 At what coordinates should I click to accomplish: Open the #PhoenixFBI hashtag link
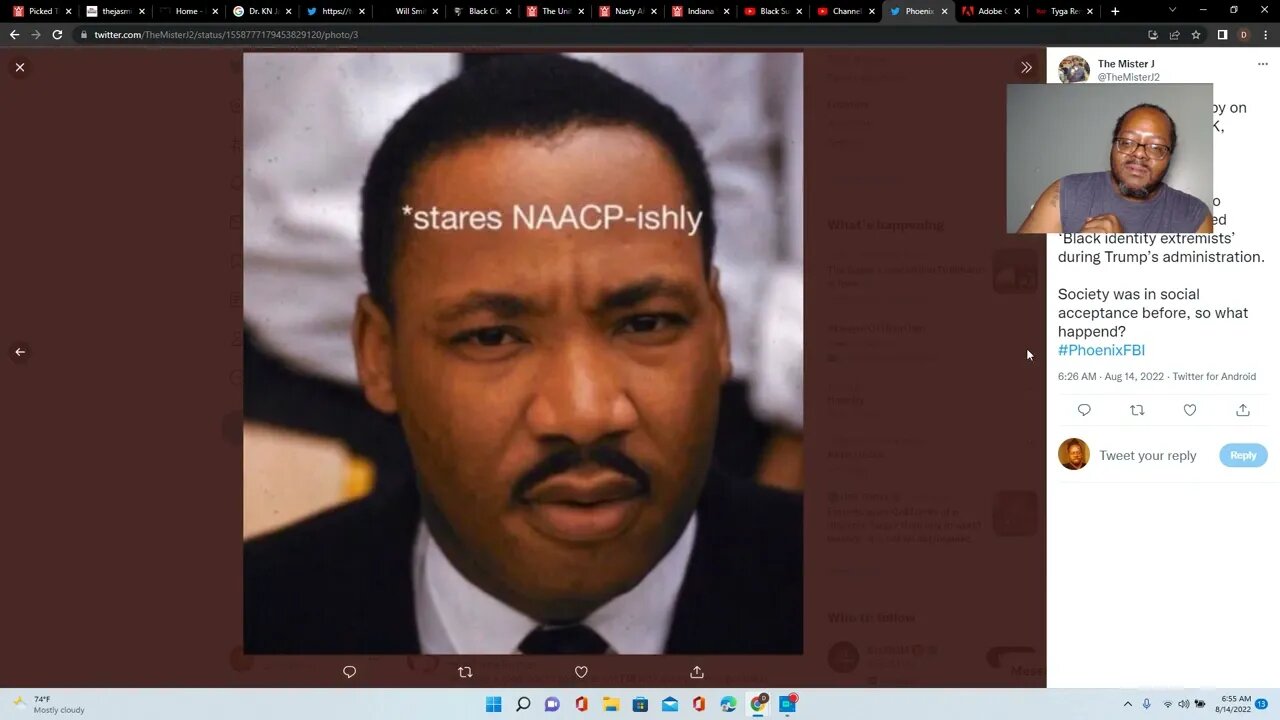tap(1101, 350)
